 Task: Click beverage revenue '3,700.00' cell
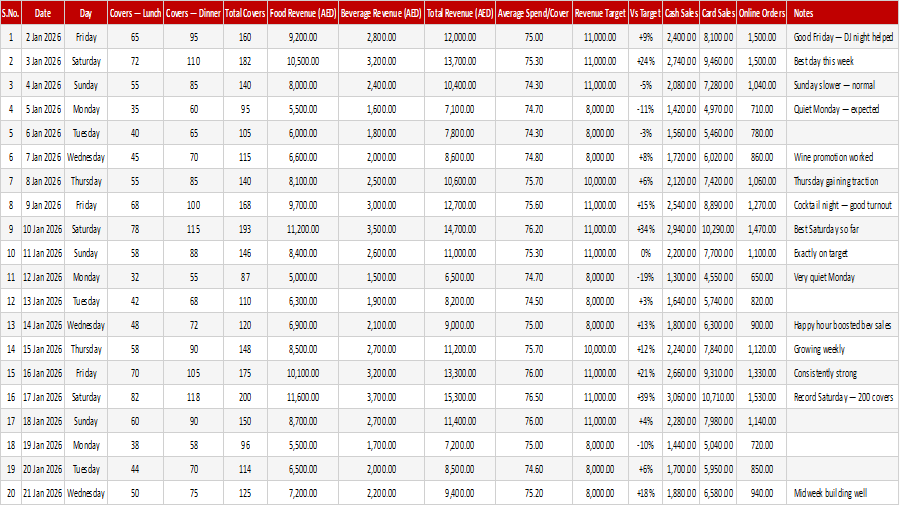click(382, 397)
